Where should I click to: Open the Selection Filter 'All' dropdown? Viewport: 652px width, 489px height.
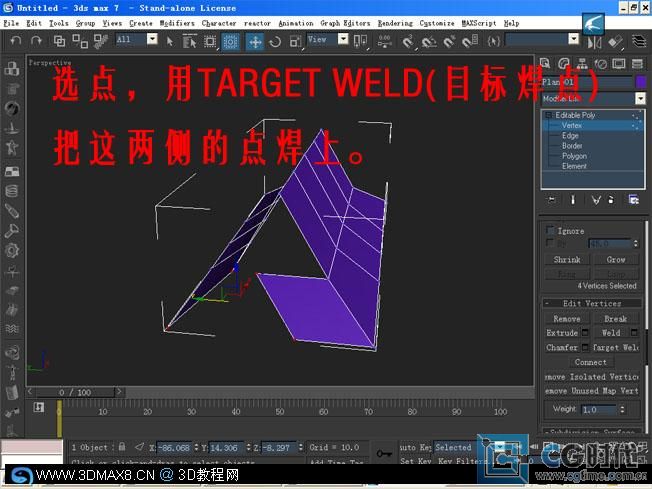[152, 39]
